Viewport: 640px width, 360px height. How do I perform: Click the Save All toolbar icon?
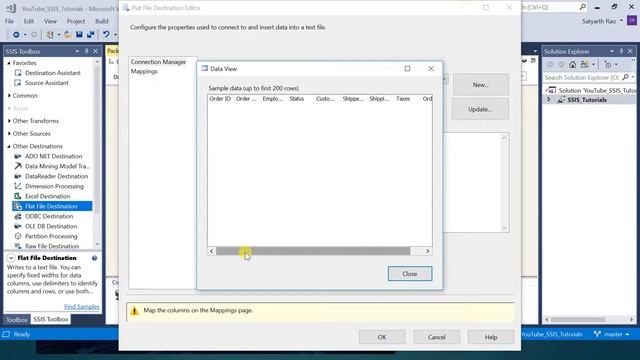click(91, 35)
